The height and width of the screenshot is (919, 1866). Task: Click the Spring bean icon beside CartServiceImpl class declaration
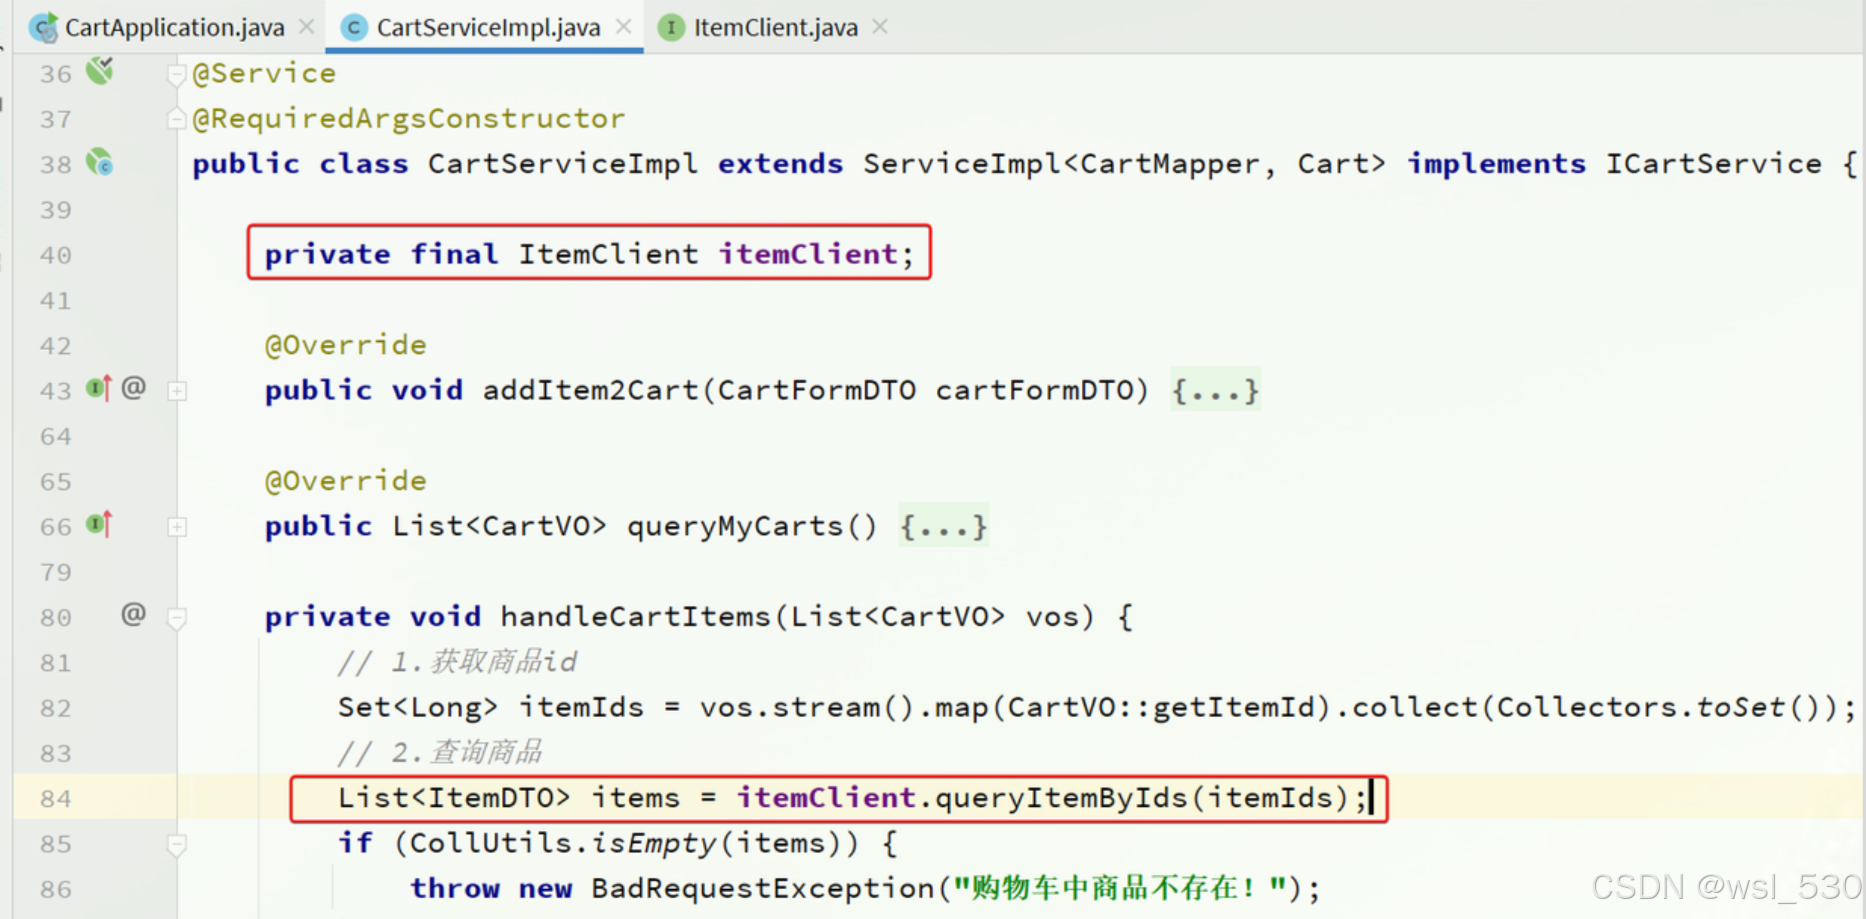99,163
